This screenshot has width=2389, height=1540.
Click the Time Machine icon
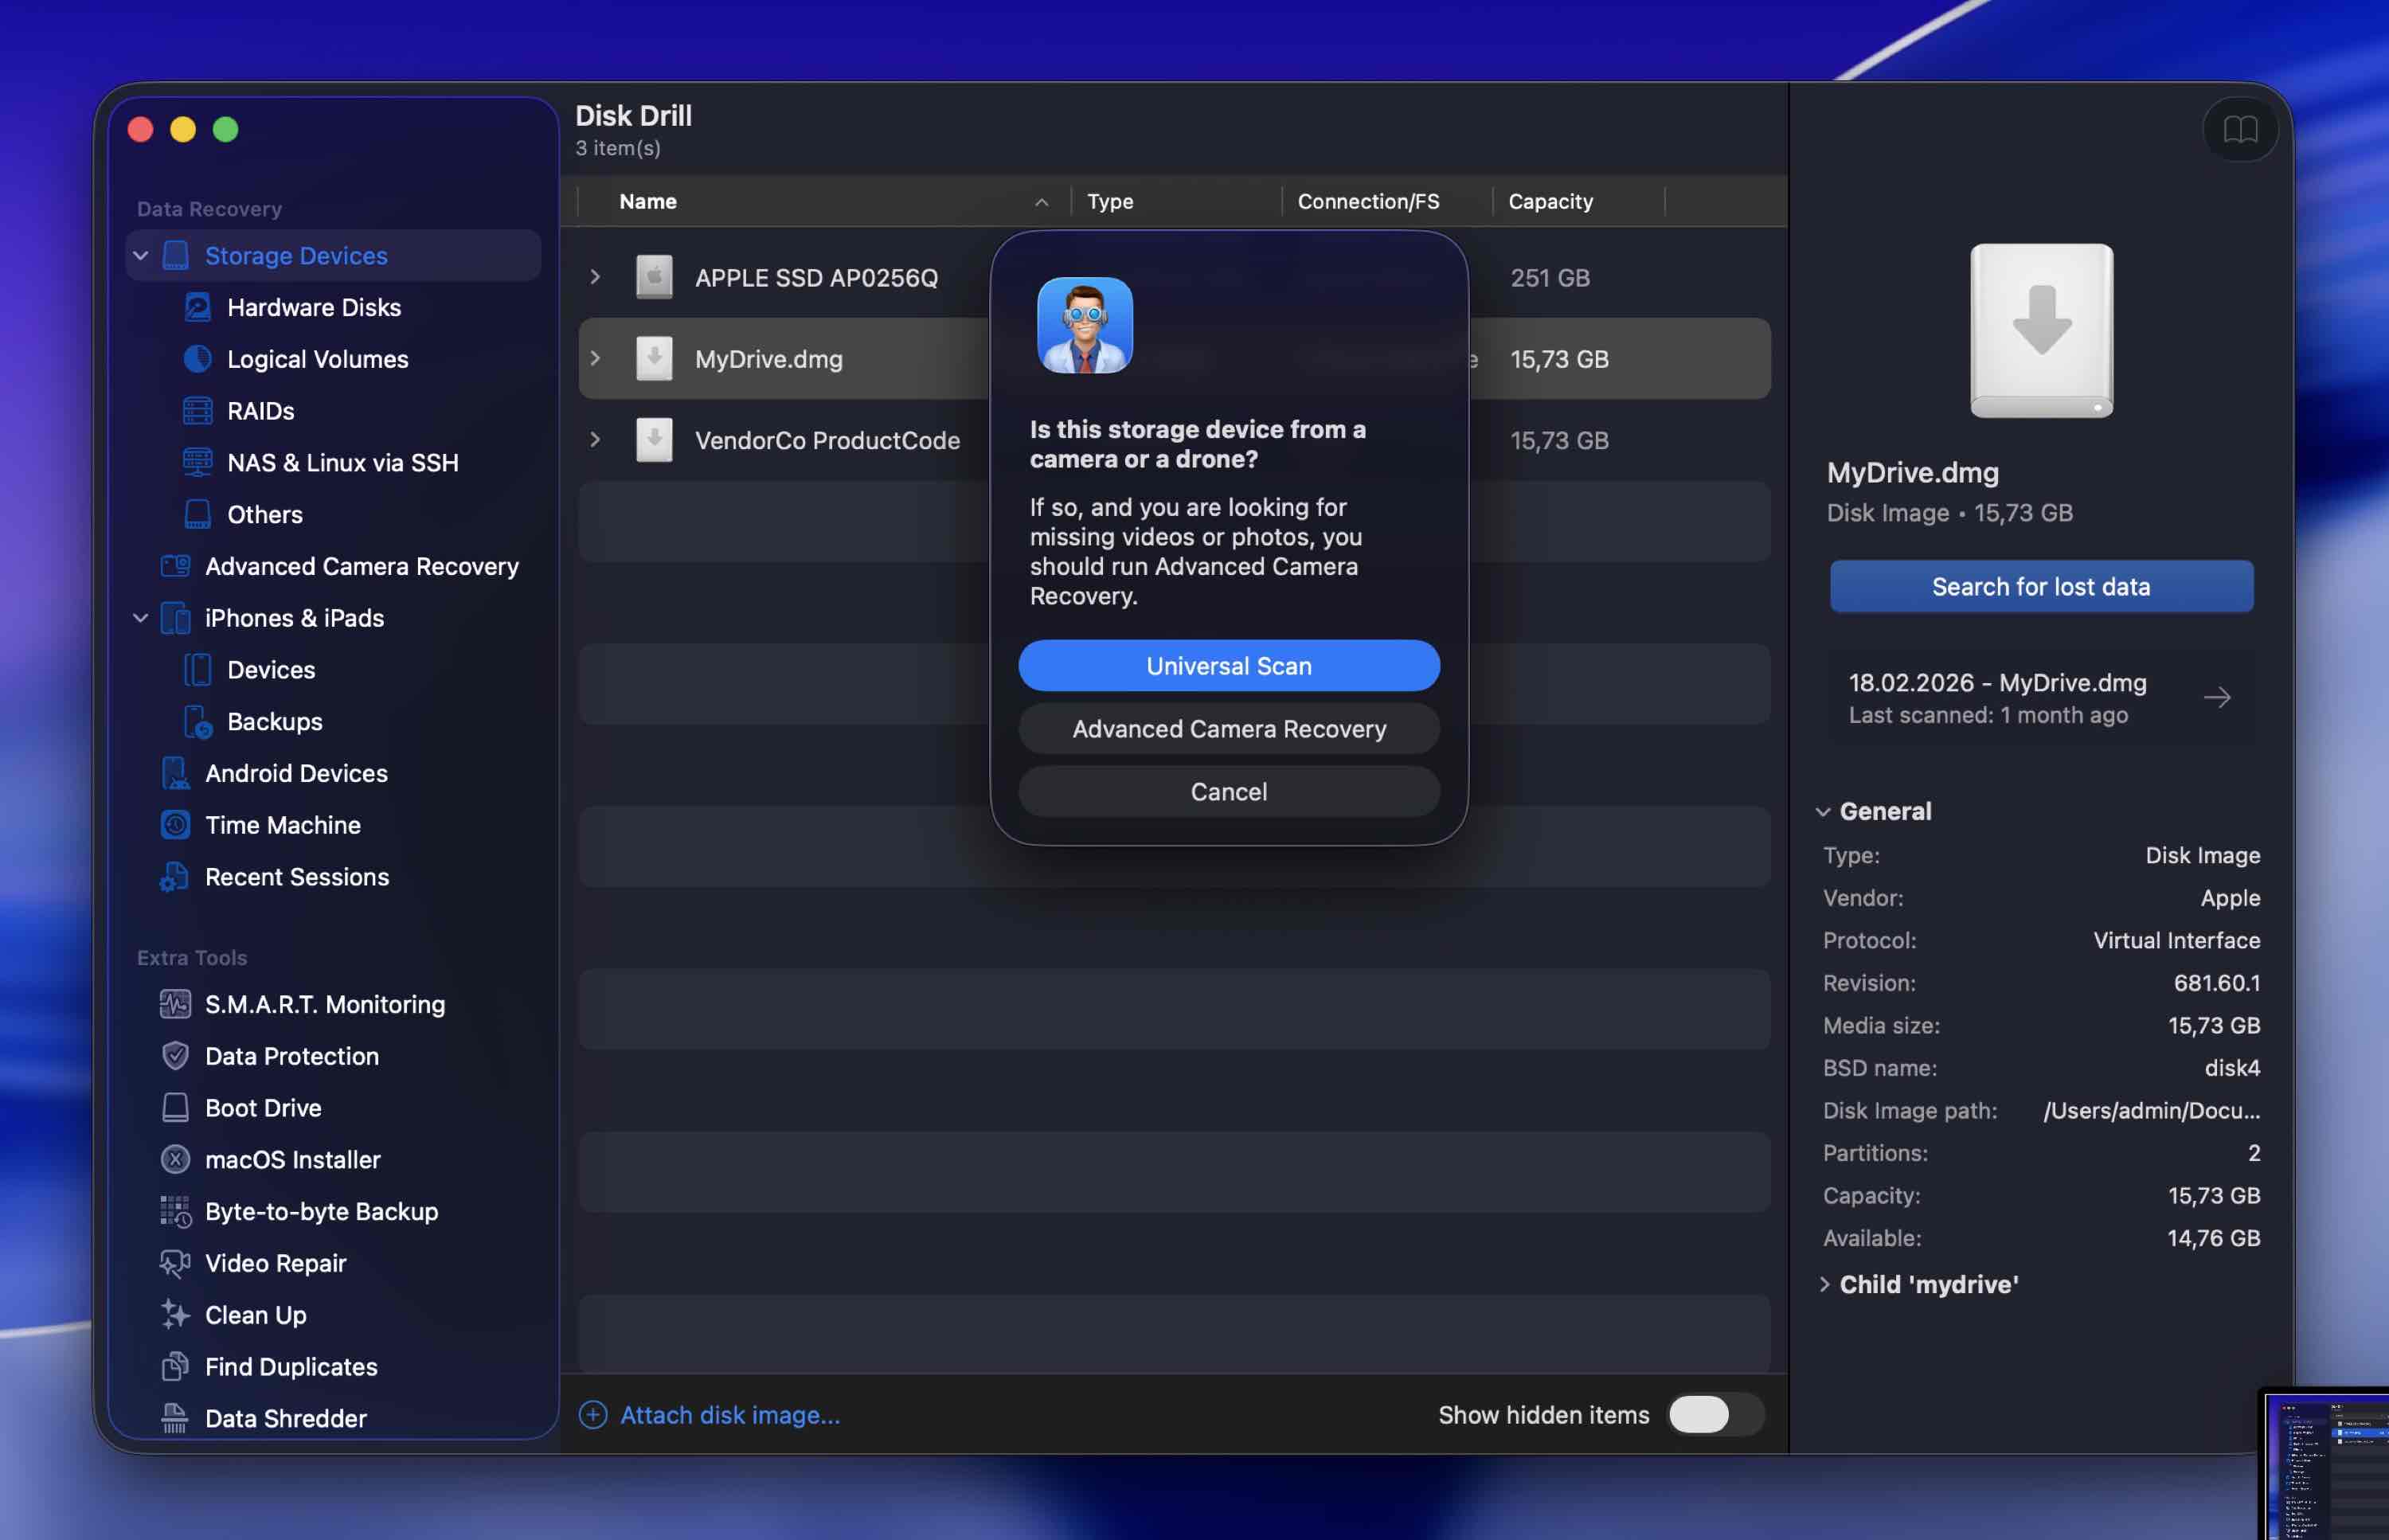point(176,825)
